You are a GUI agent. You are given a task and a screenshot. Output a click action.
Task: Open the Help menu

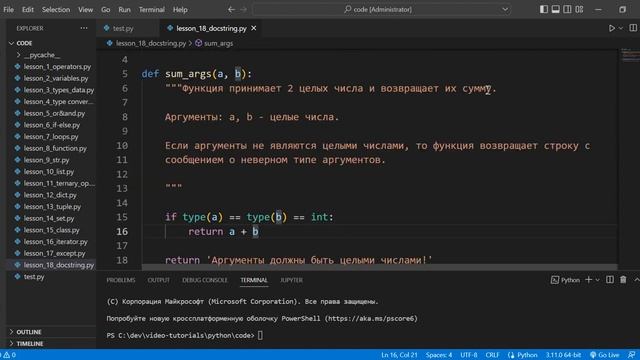(x=180, y=9)
